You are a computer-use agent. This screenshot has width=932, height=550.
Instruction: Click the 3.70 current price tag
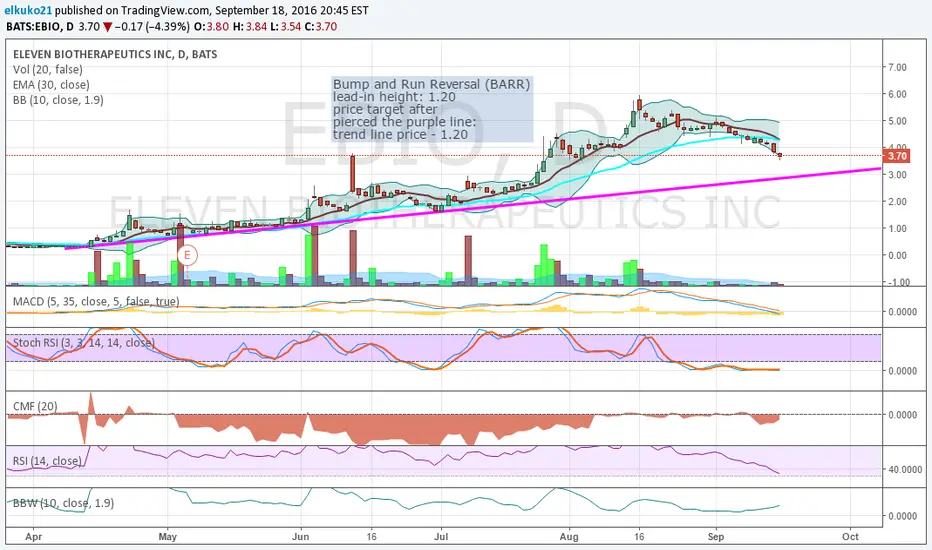click(896, 156)
